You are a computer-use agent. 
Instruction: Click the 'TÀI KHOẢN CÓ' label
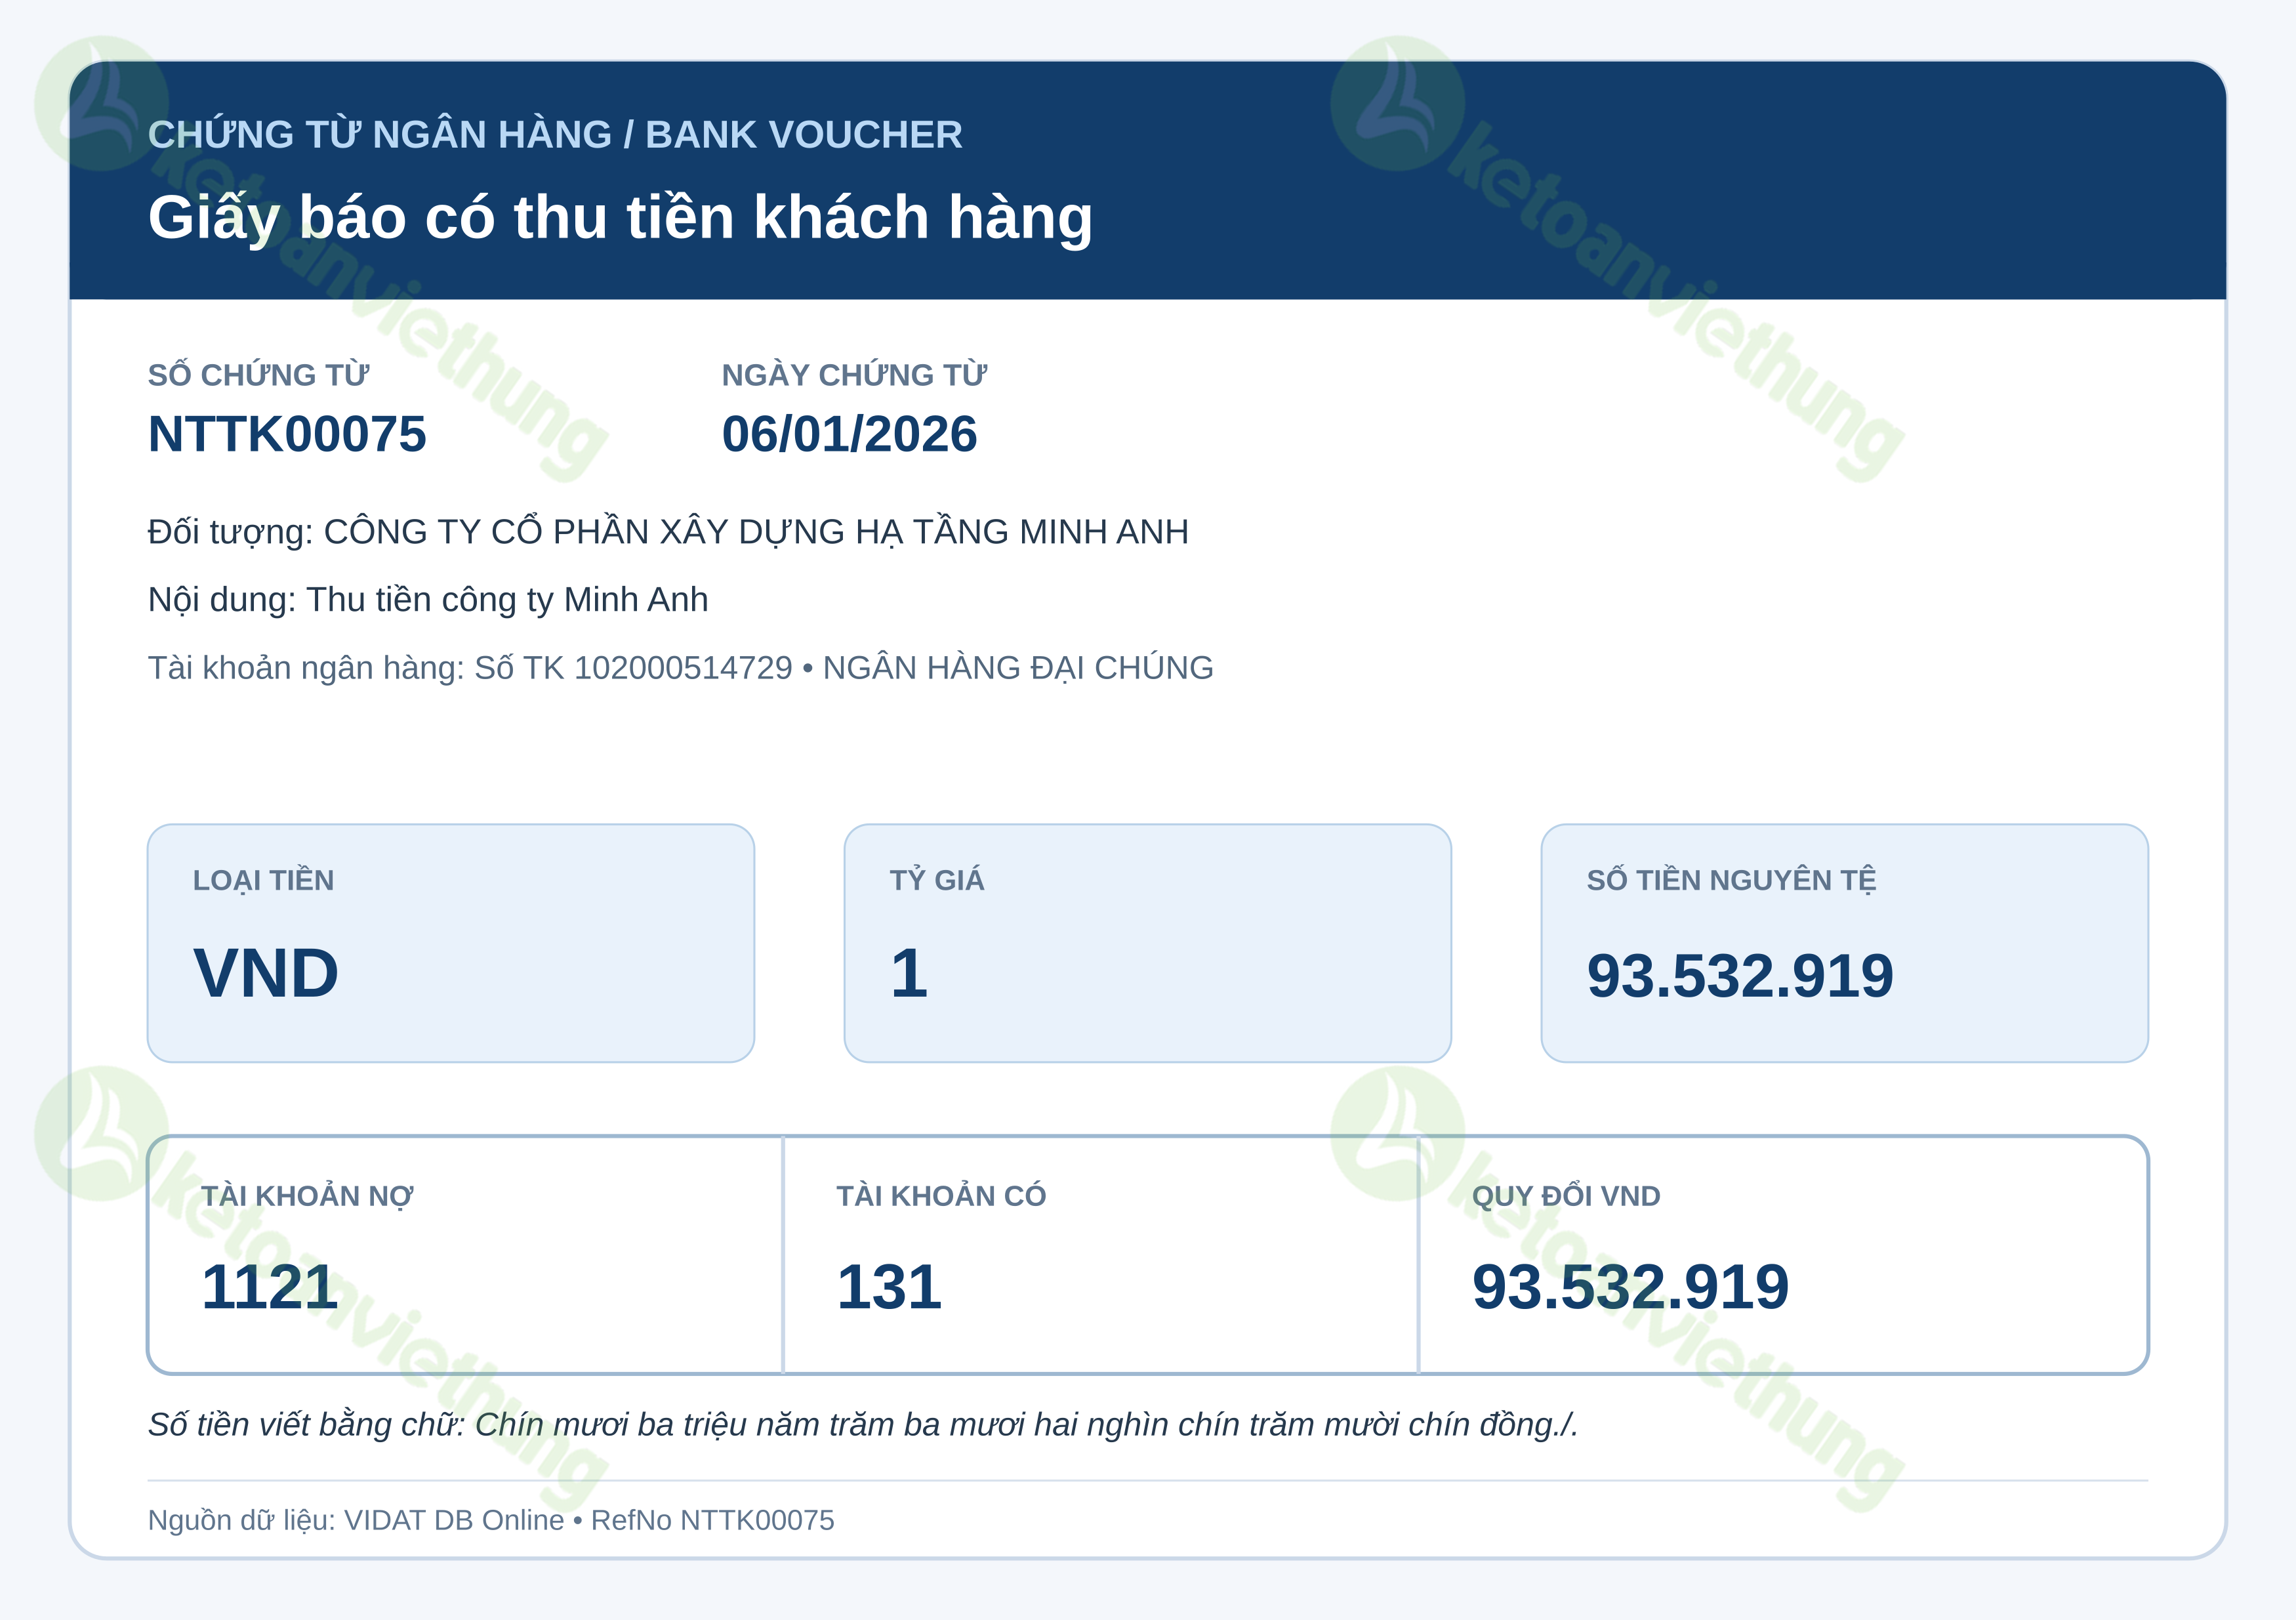(941, 1196)
